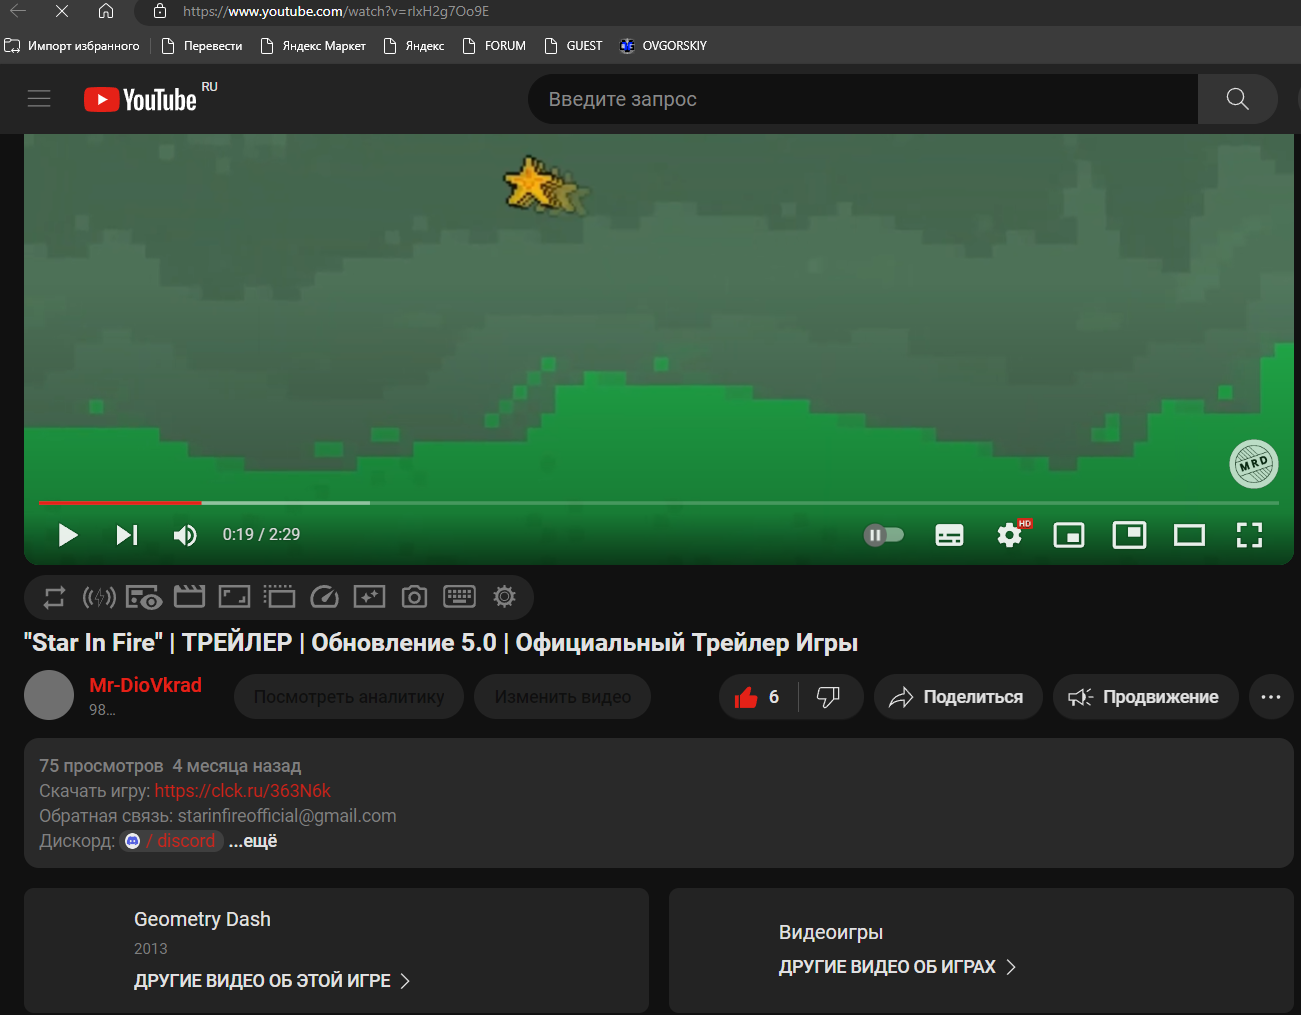This screenshot has height=1015, width=1301.
Task: Open the Яндекс Маркет bookmark
Action: pos(313,46)
